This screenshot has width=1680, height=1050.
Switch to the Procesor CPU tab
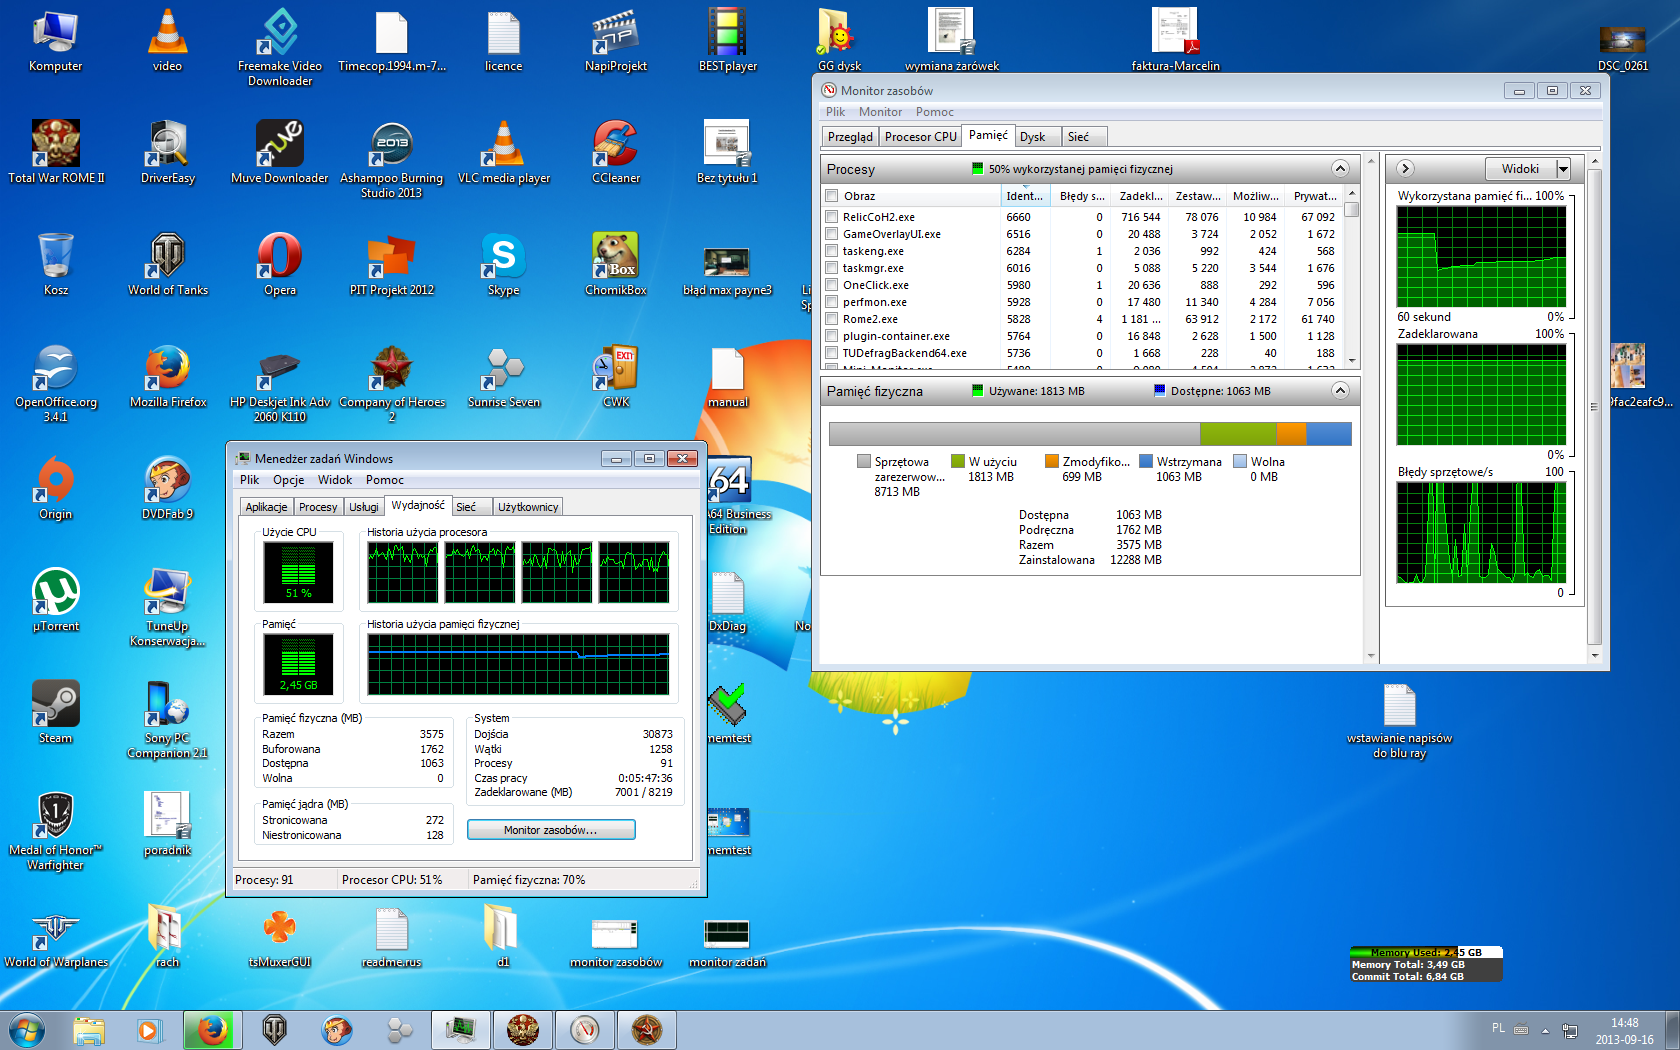point(920,137)
